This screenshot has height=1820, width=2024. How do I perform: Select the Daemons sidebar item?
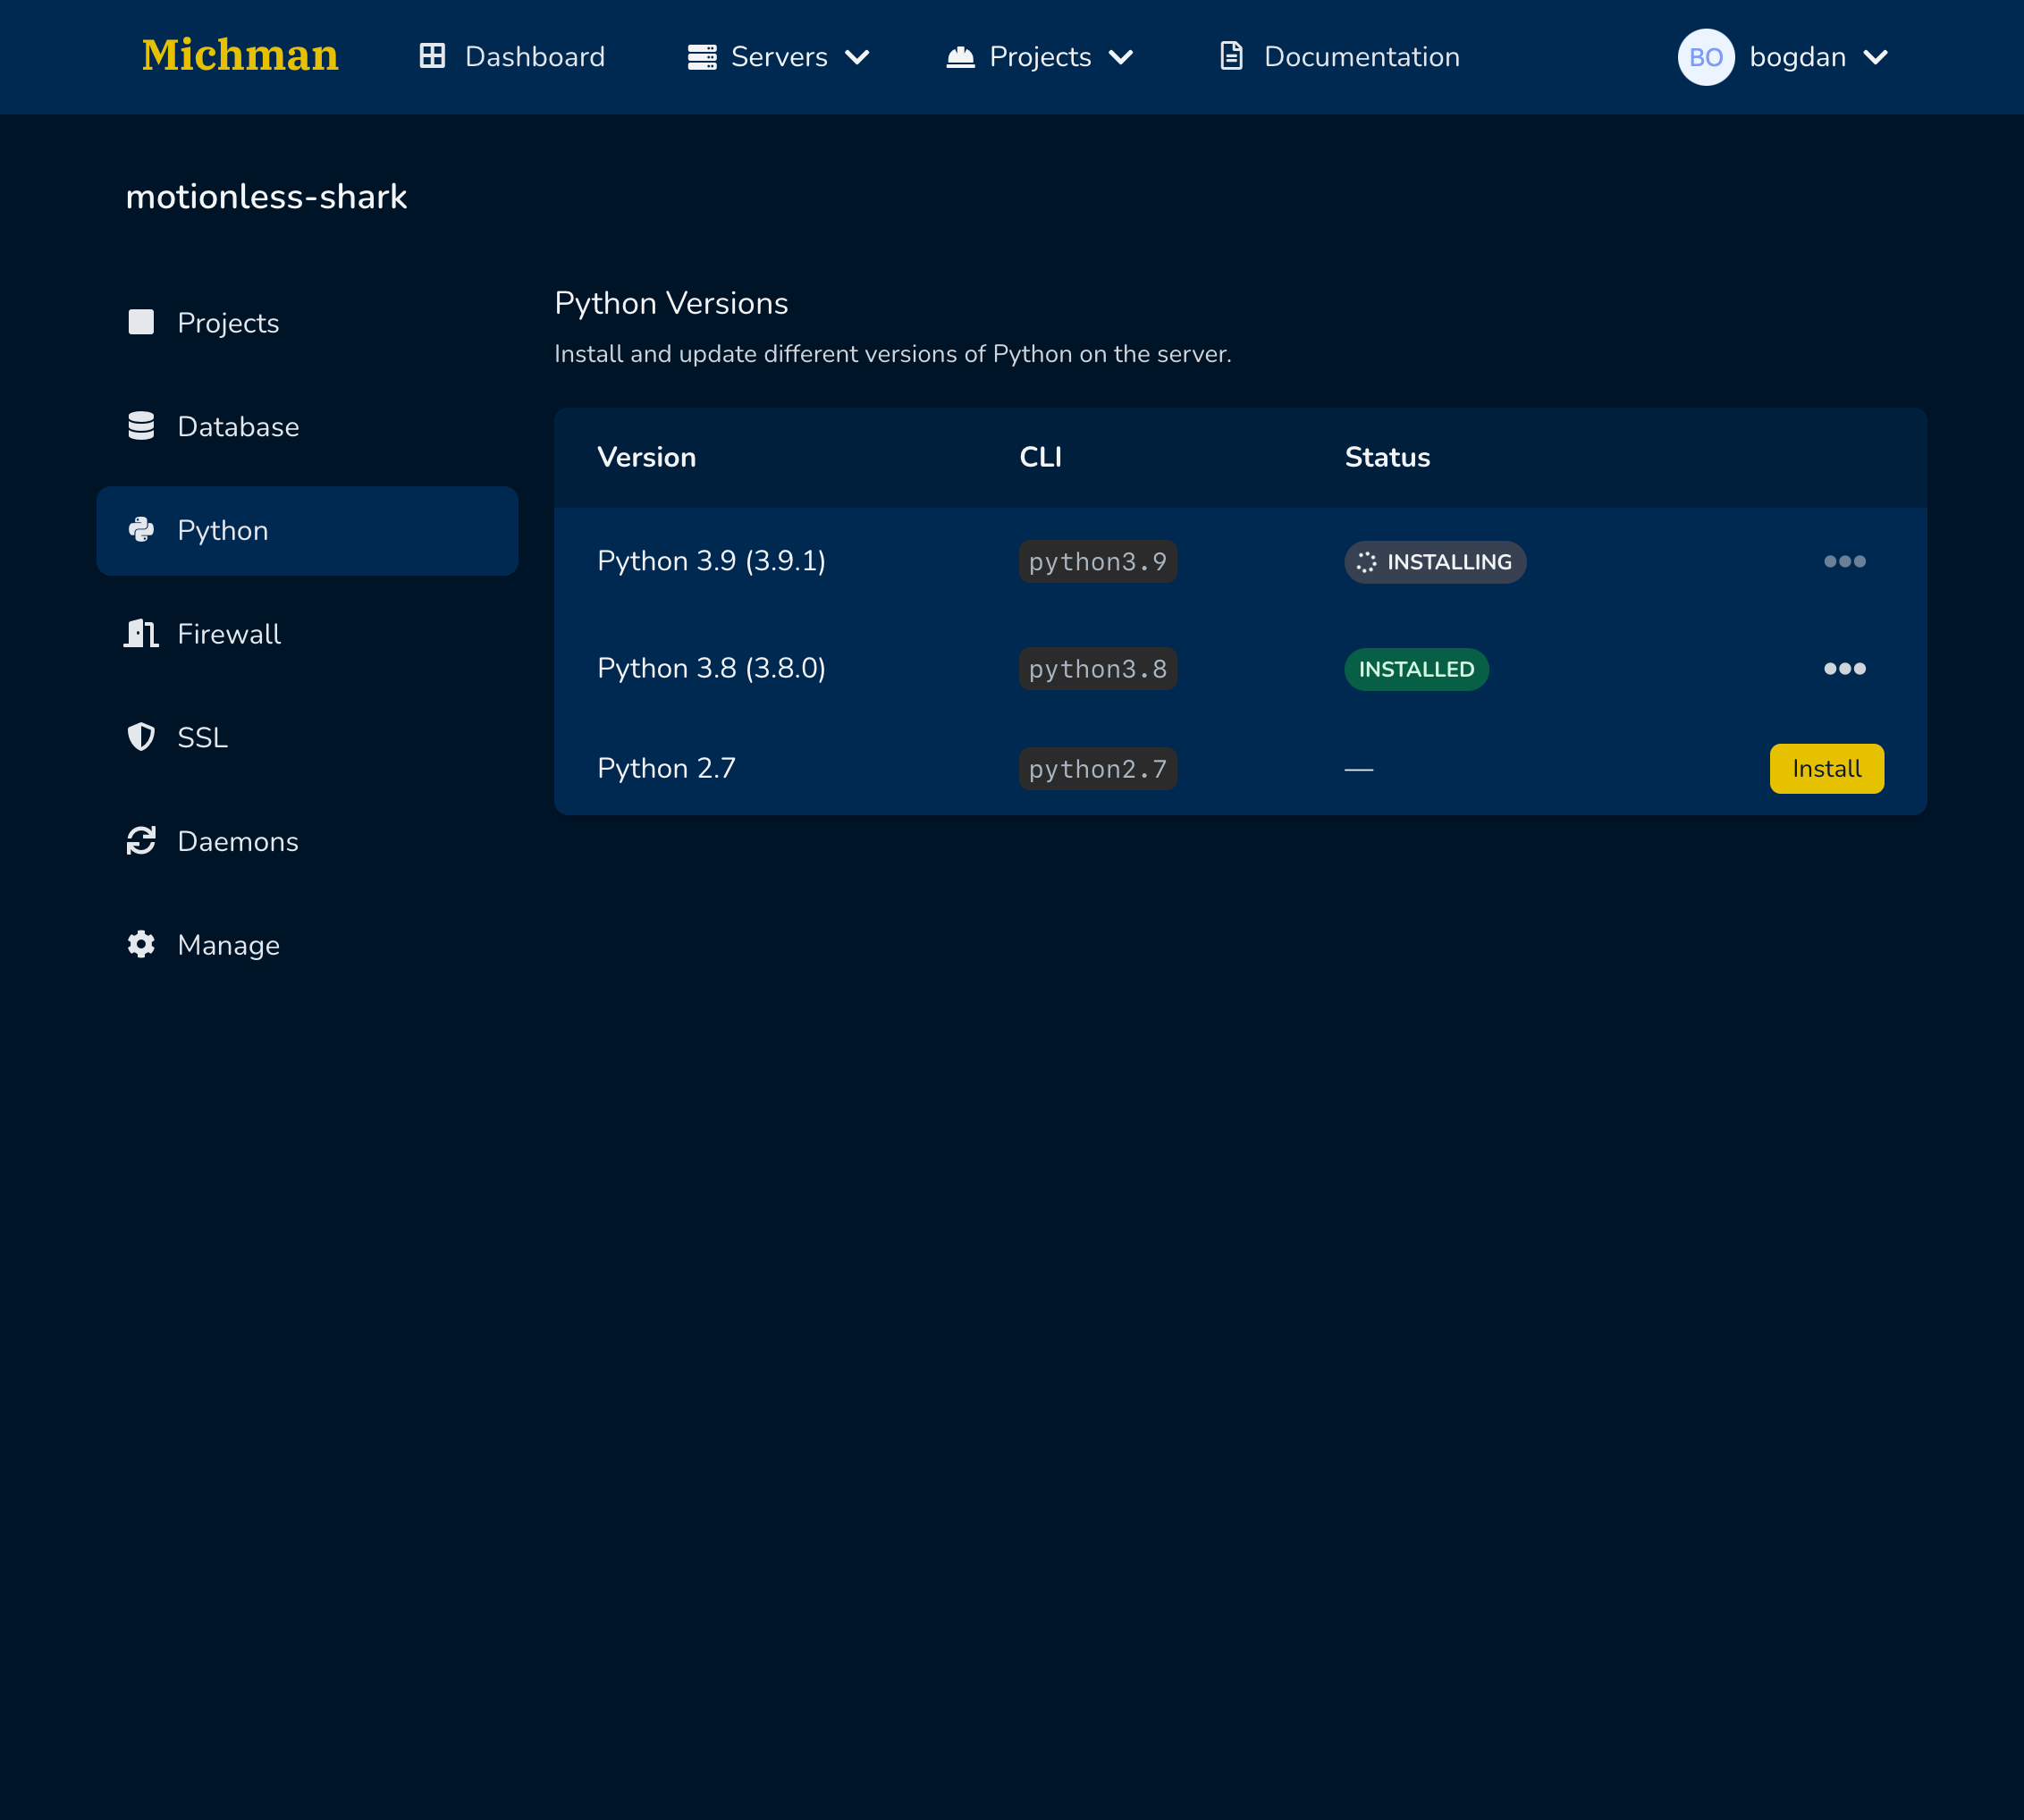pyautogui.click(x=238, y=842)
